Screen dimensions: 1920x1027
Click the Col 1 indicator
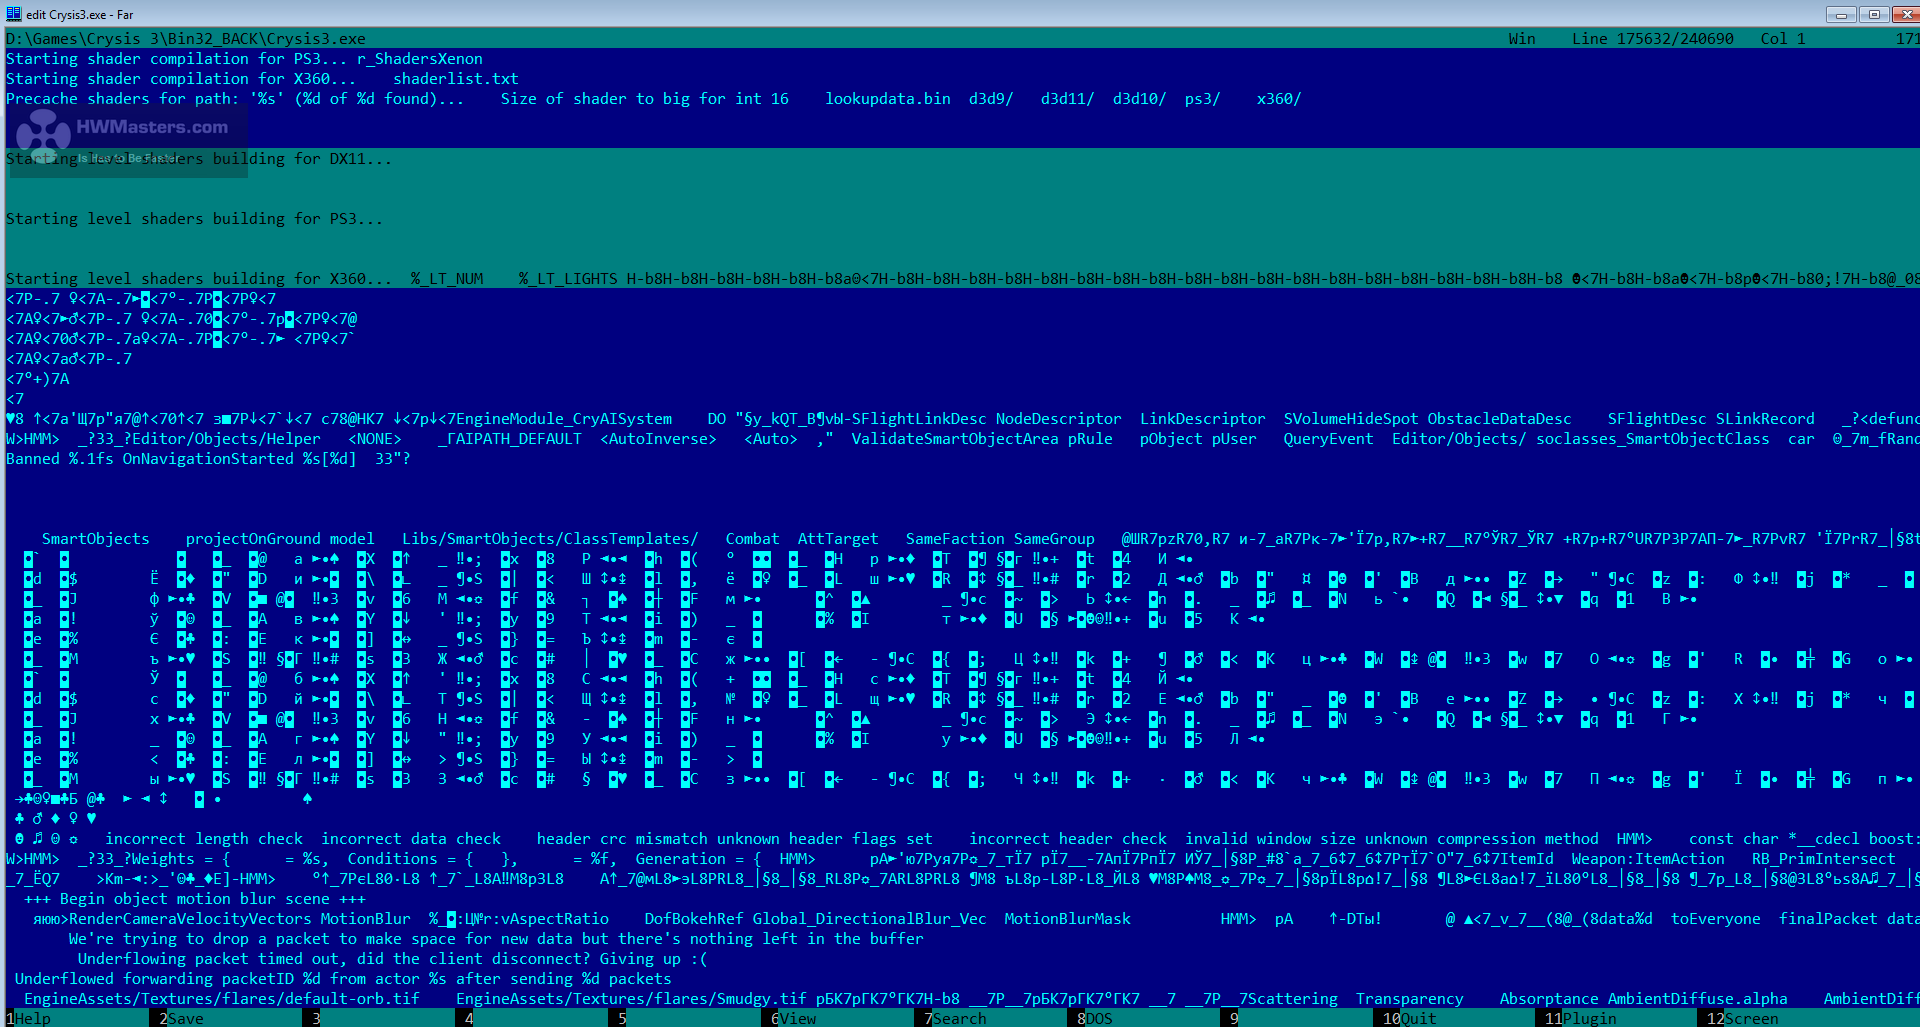point(1783,39)
